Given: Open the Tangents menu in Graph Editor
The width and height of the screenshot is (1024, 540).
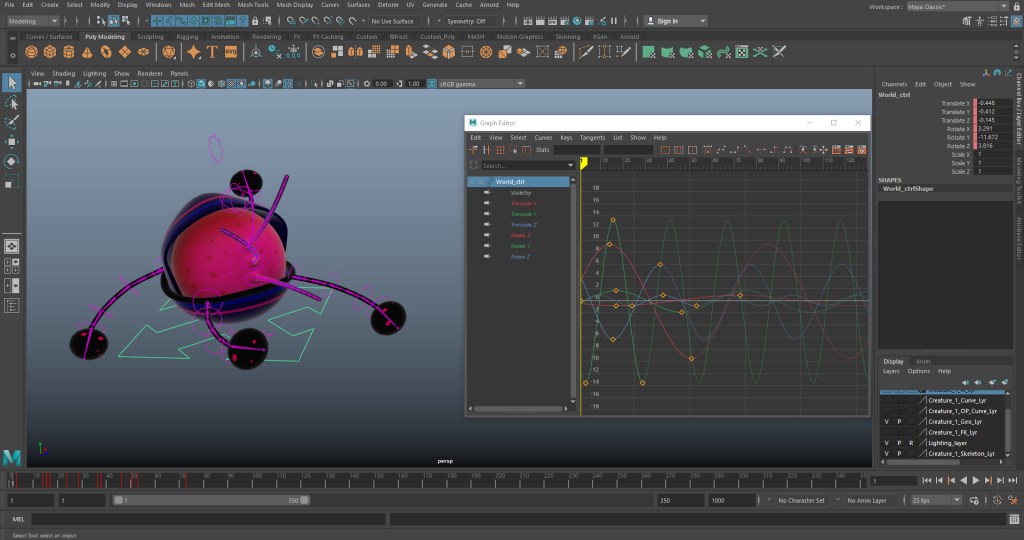Looking at the screenshot, I should [x=592, y=137].
